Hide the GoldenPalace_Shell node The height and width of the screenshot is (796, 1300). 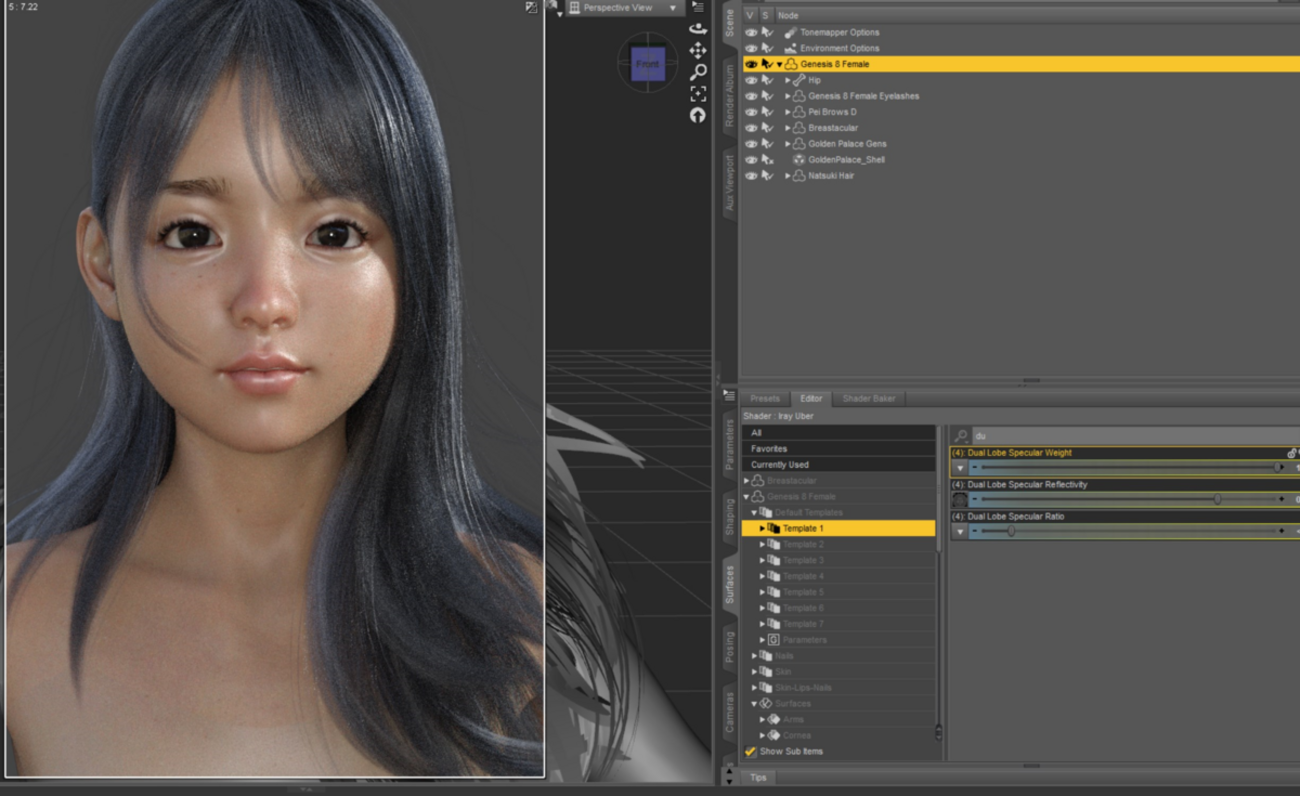pyautogui.click(x=751, y=159)
